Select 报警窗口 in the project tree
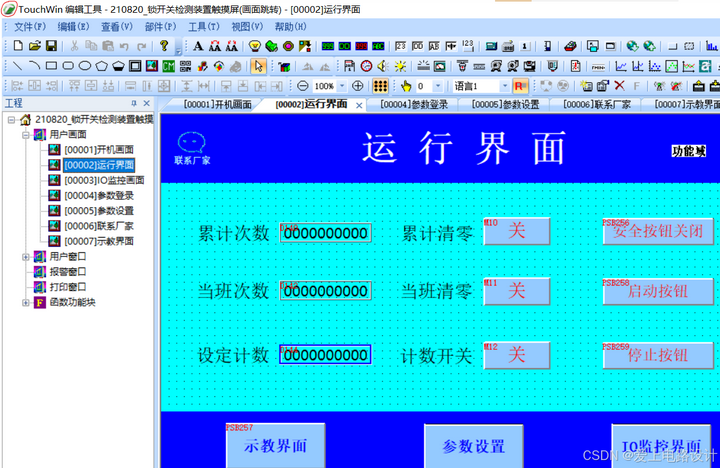 68,272
